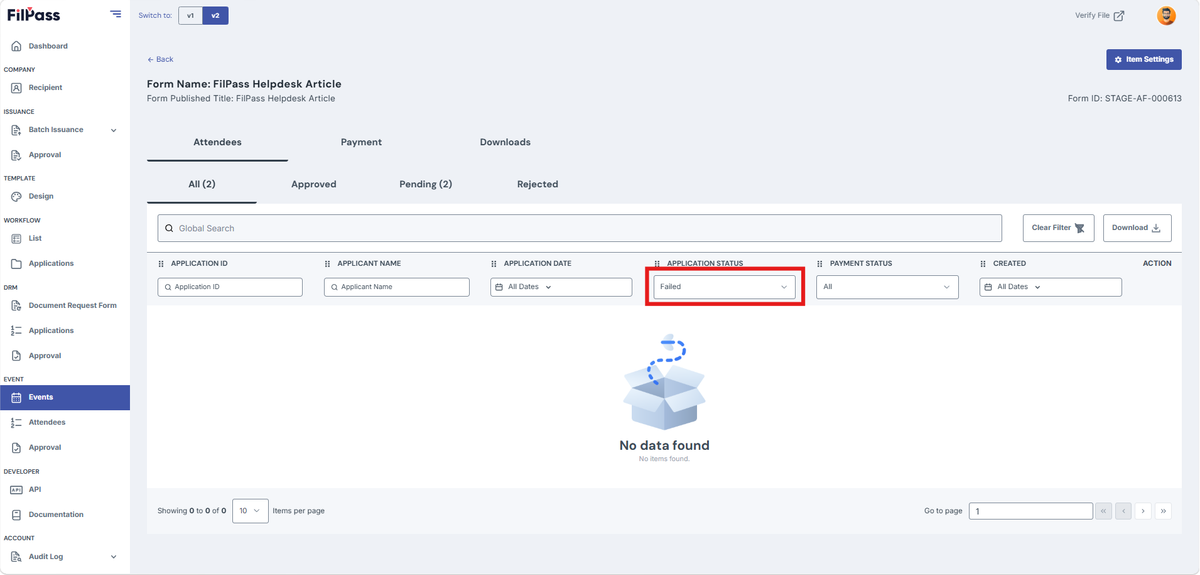Open the Payment Status dropdown showing All
This screenshot has height=575, width=1200.
tap(887, 287)
